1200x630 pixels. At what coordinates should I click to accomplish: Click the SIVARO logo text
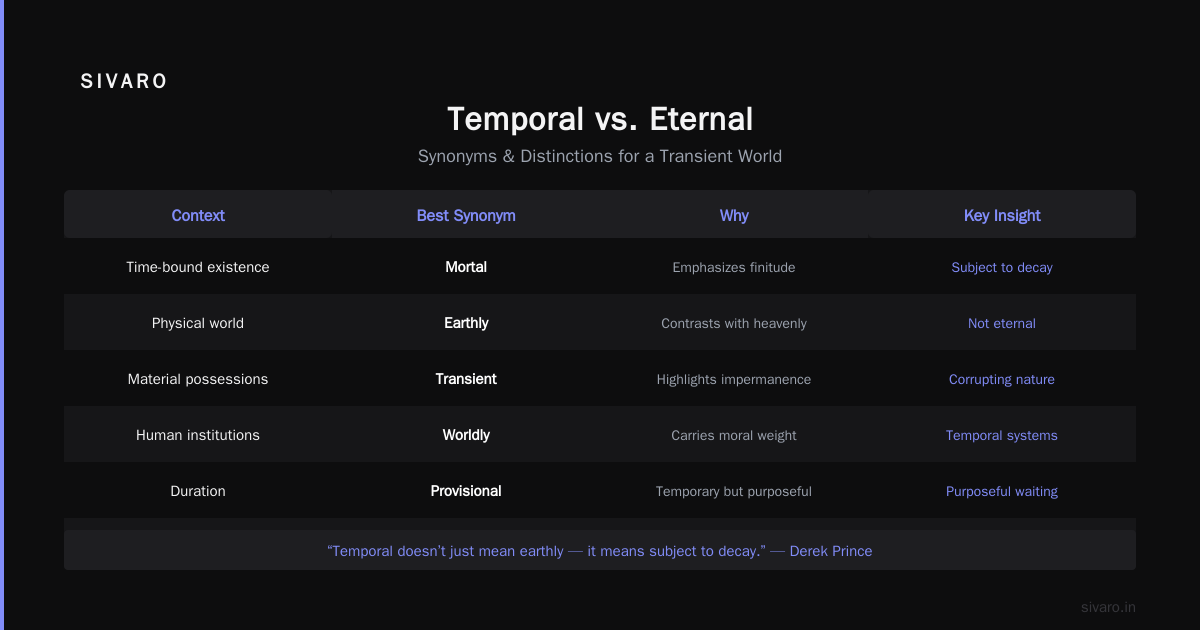pyautogui.click(x=124, y=82)
